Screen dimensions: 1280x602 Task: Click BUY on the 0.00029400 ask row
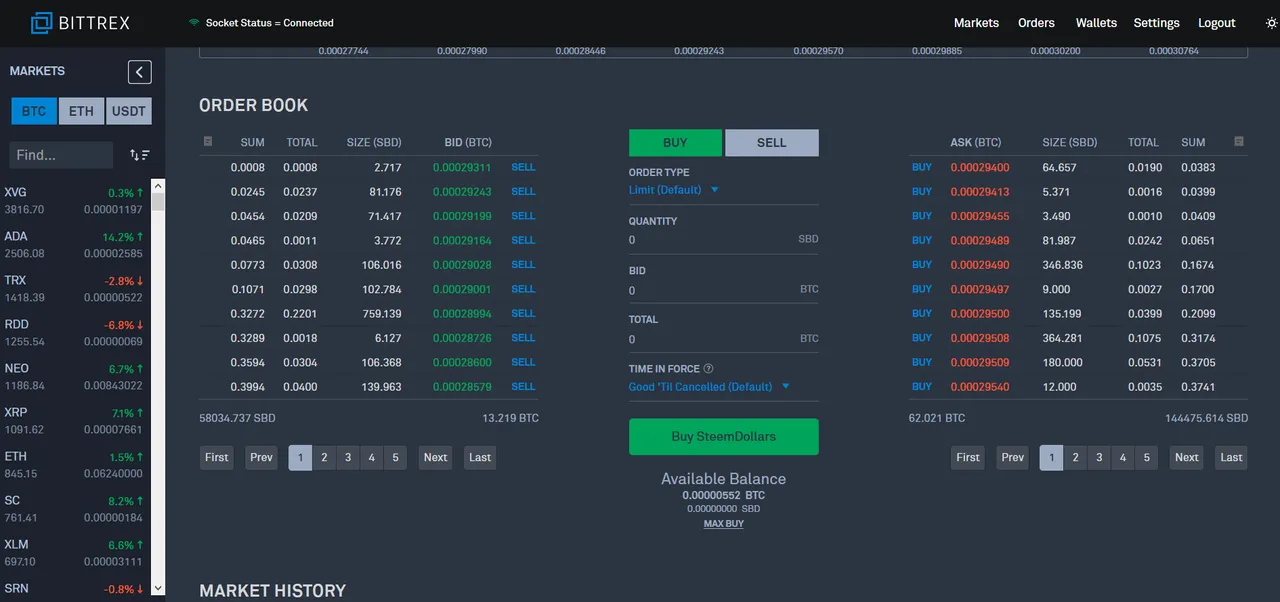tap(922, 168)
